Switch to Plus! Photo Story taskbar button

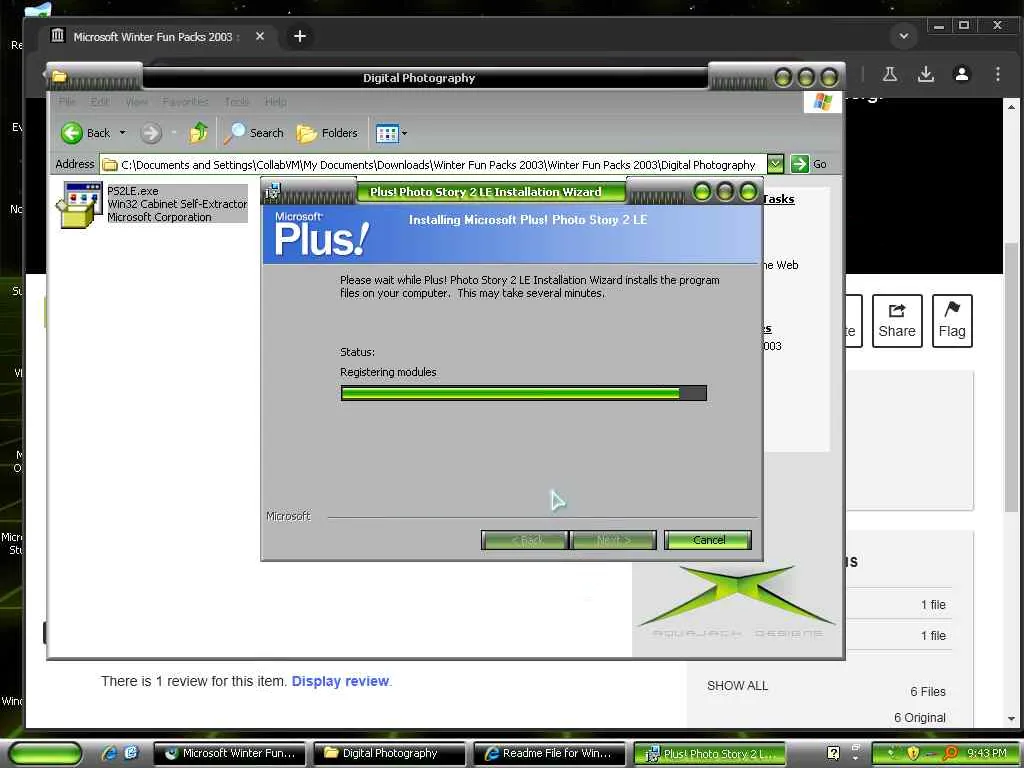click(709, 754)
